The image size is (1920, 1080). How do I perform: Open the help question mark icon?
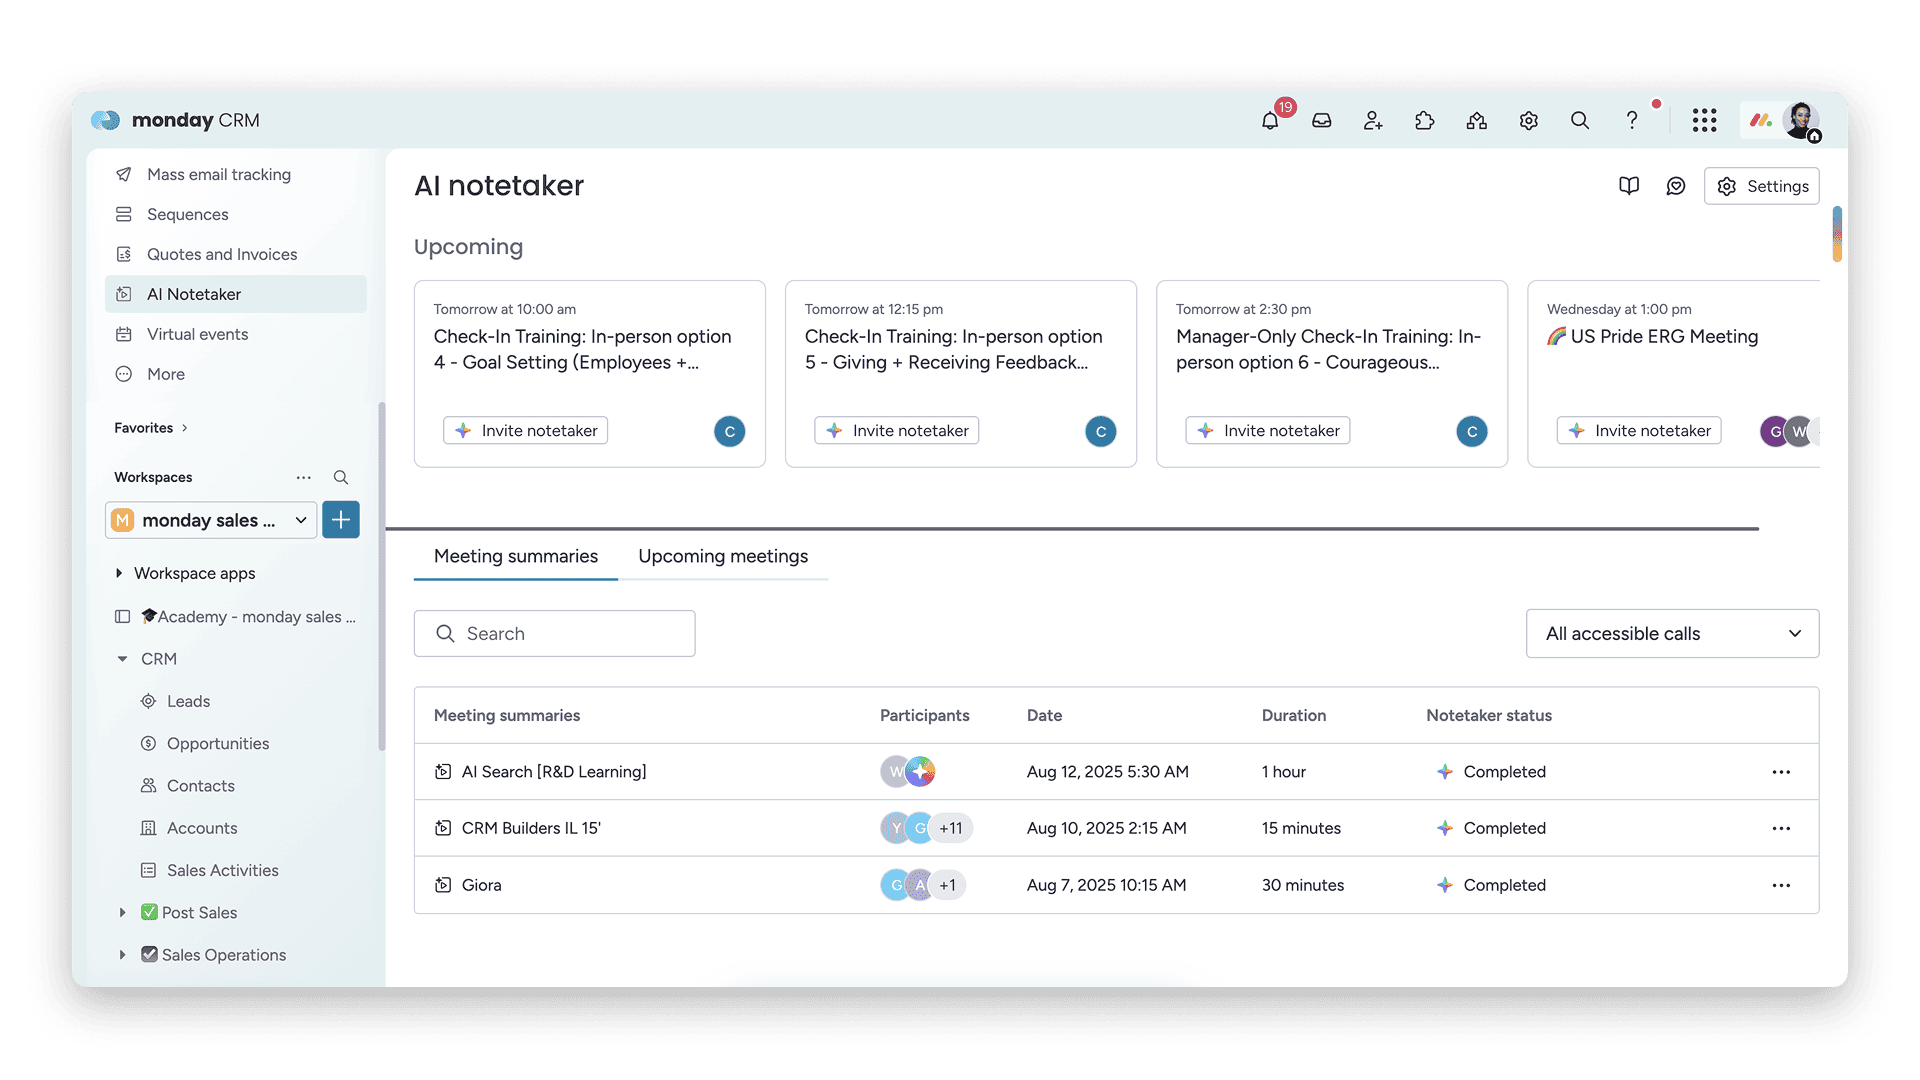1632,121
